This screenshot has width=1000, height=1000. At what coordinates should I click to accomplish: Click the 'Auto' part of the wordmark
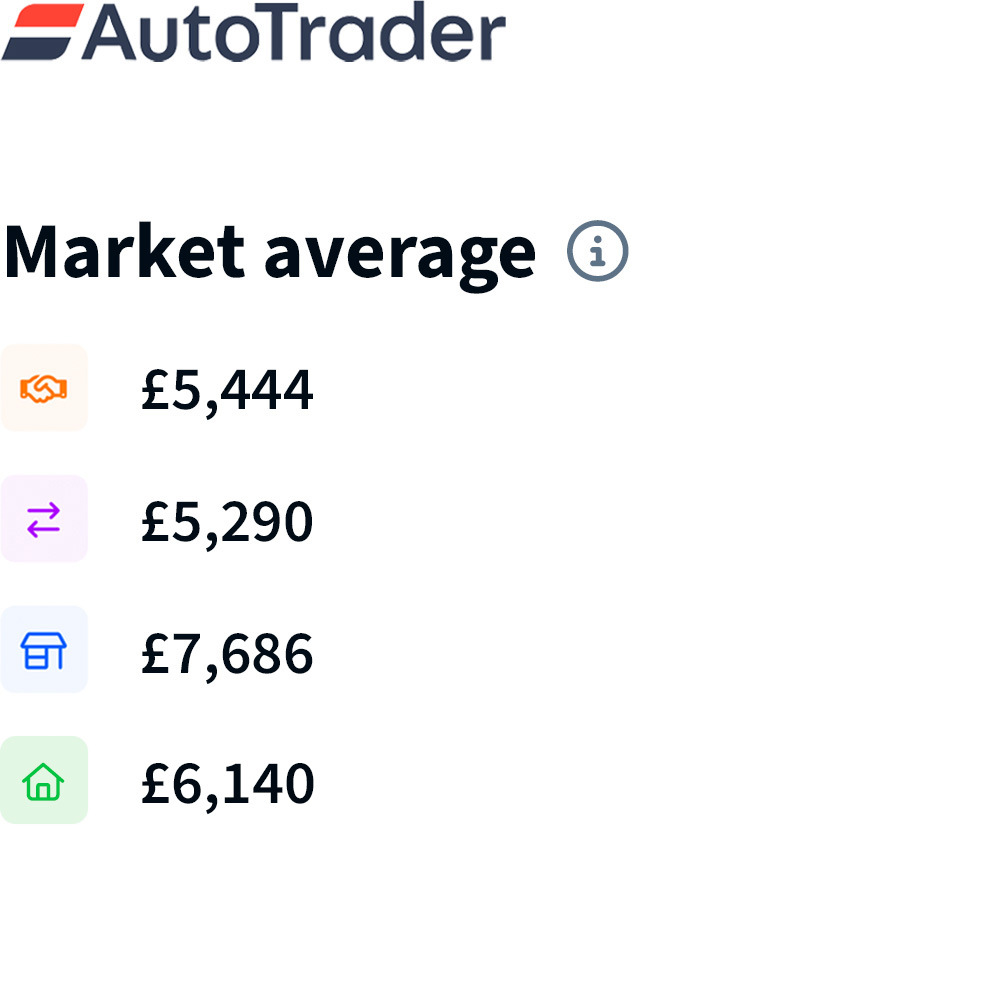pyautogui.click(x=171, y=33)
